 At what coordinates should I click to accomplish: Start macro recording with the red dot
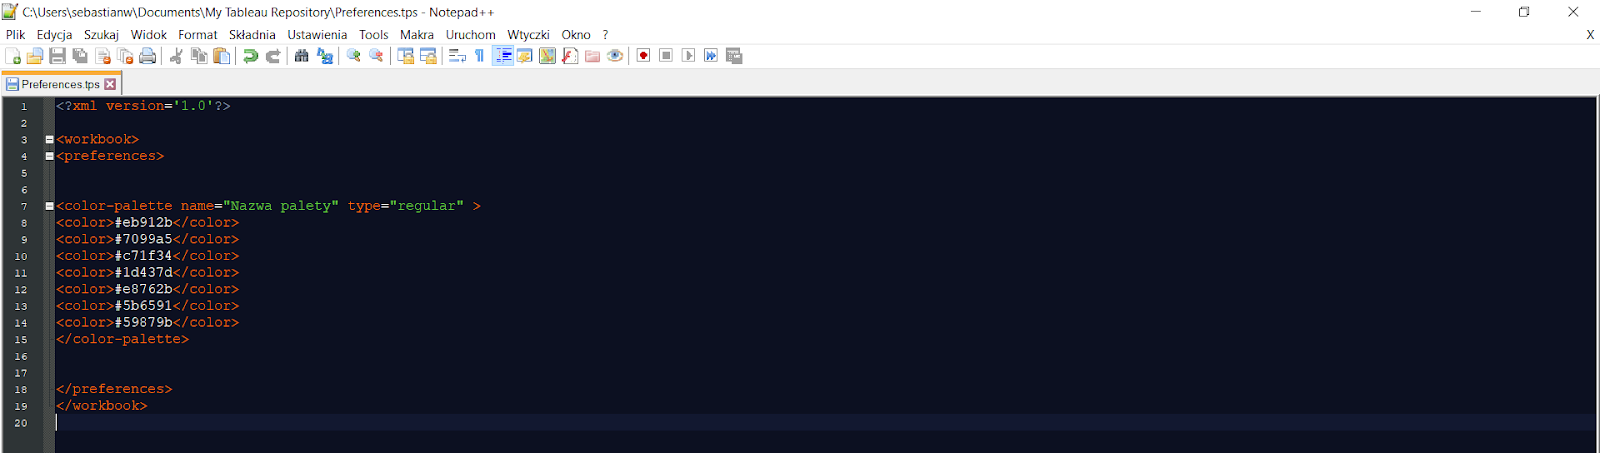pos(643,56)
